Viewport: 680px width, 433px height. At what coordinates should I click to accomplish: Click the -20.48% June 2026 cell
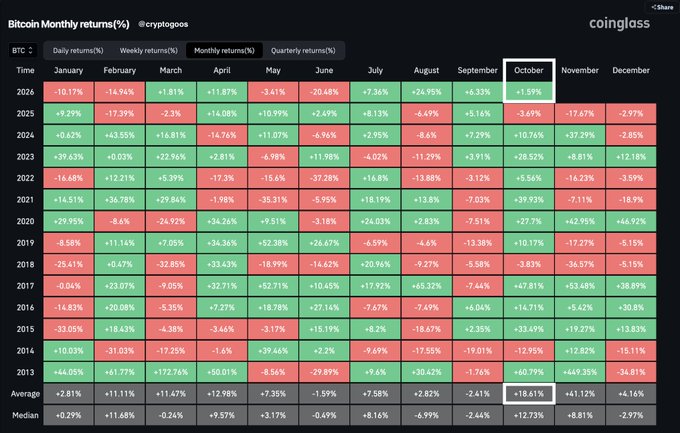click(x=324, y=92)
